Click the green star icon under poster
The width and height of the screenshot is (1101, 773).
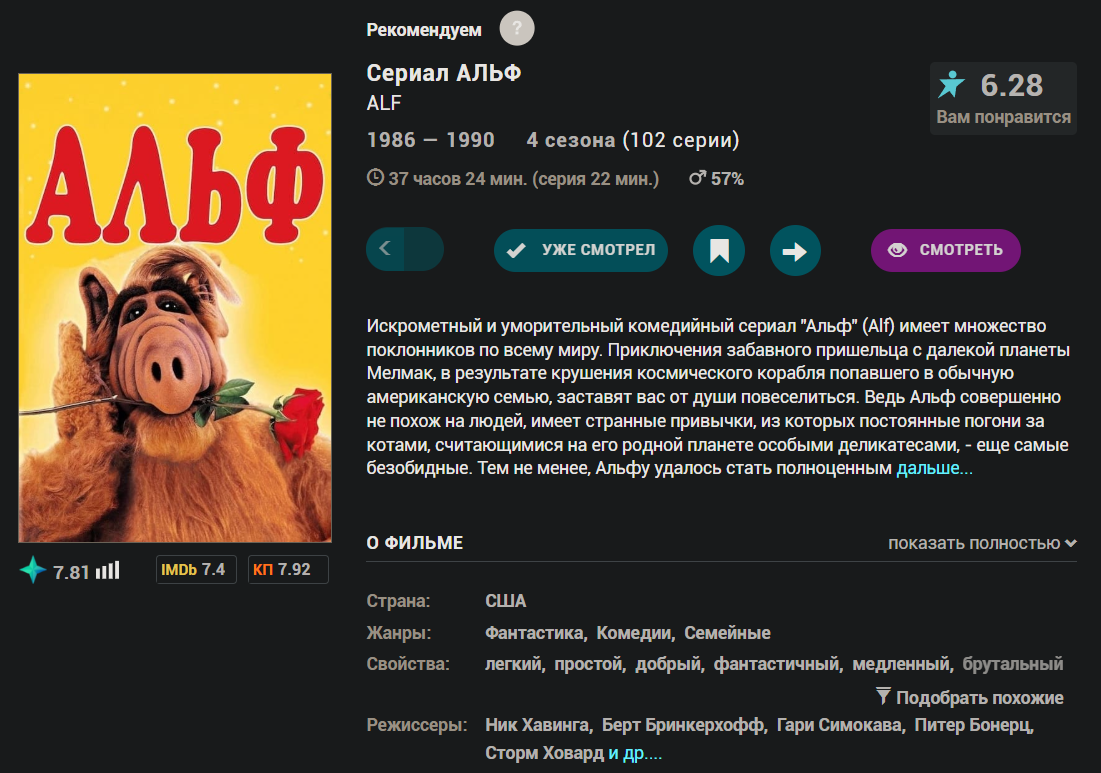(x=33, y=571)
